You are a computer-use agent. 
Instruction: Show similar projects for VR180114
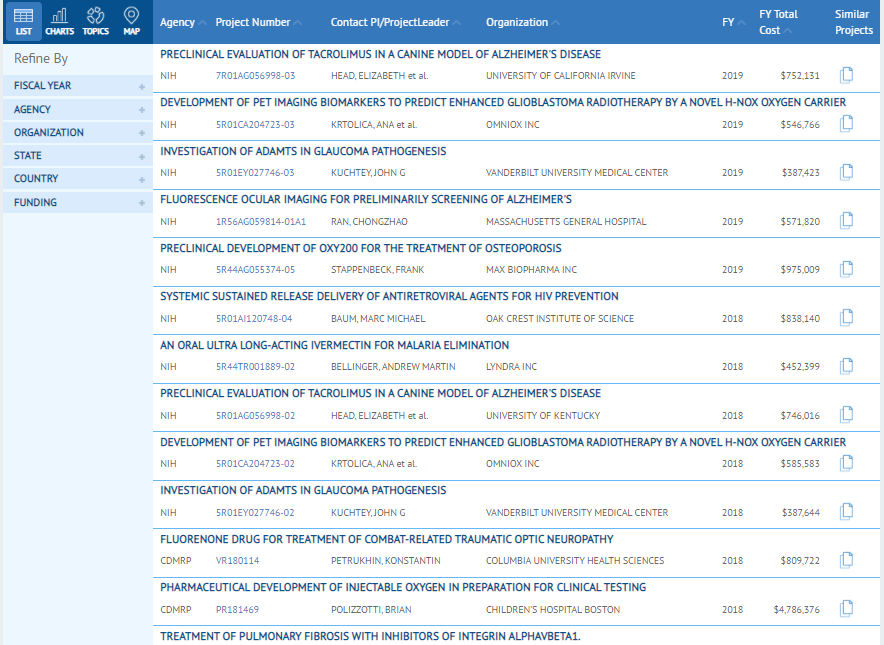(846, 560)
